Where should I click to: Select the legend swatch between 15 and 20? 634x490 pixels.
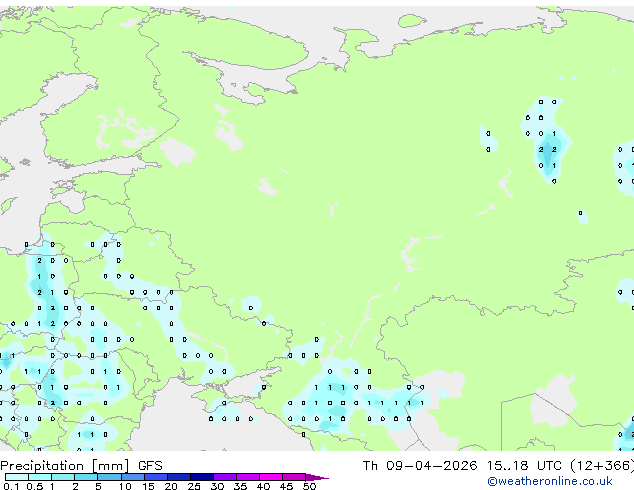click(x=156, y=477)
